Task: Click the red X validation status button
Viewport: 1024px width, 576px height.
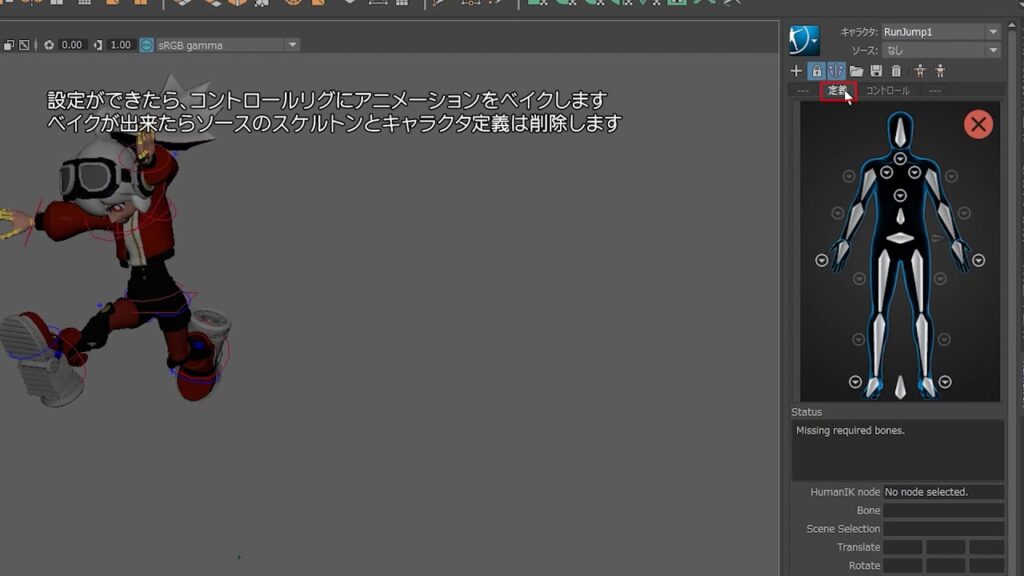Action: [x=978, y=124]
